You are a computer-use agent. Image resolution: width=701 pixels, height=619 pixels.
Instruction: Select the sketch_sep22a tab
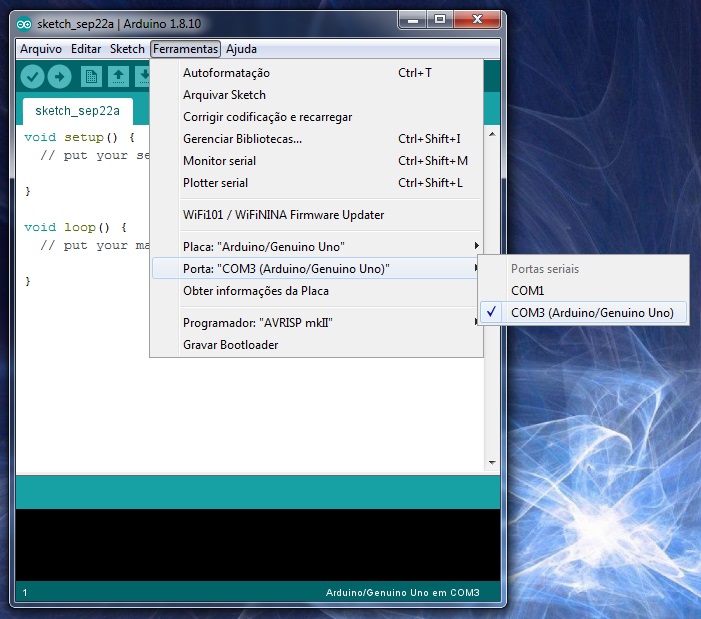[77, 110]
